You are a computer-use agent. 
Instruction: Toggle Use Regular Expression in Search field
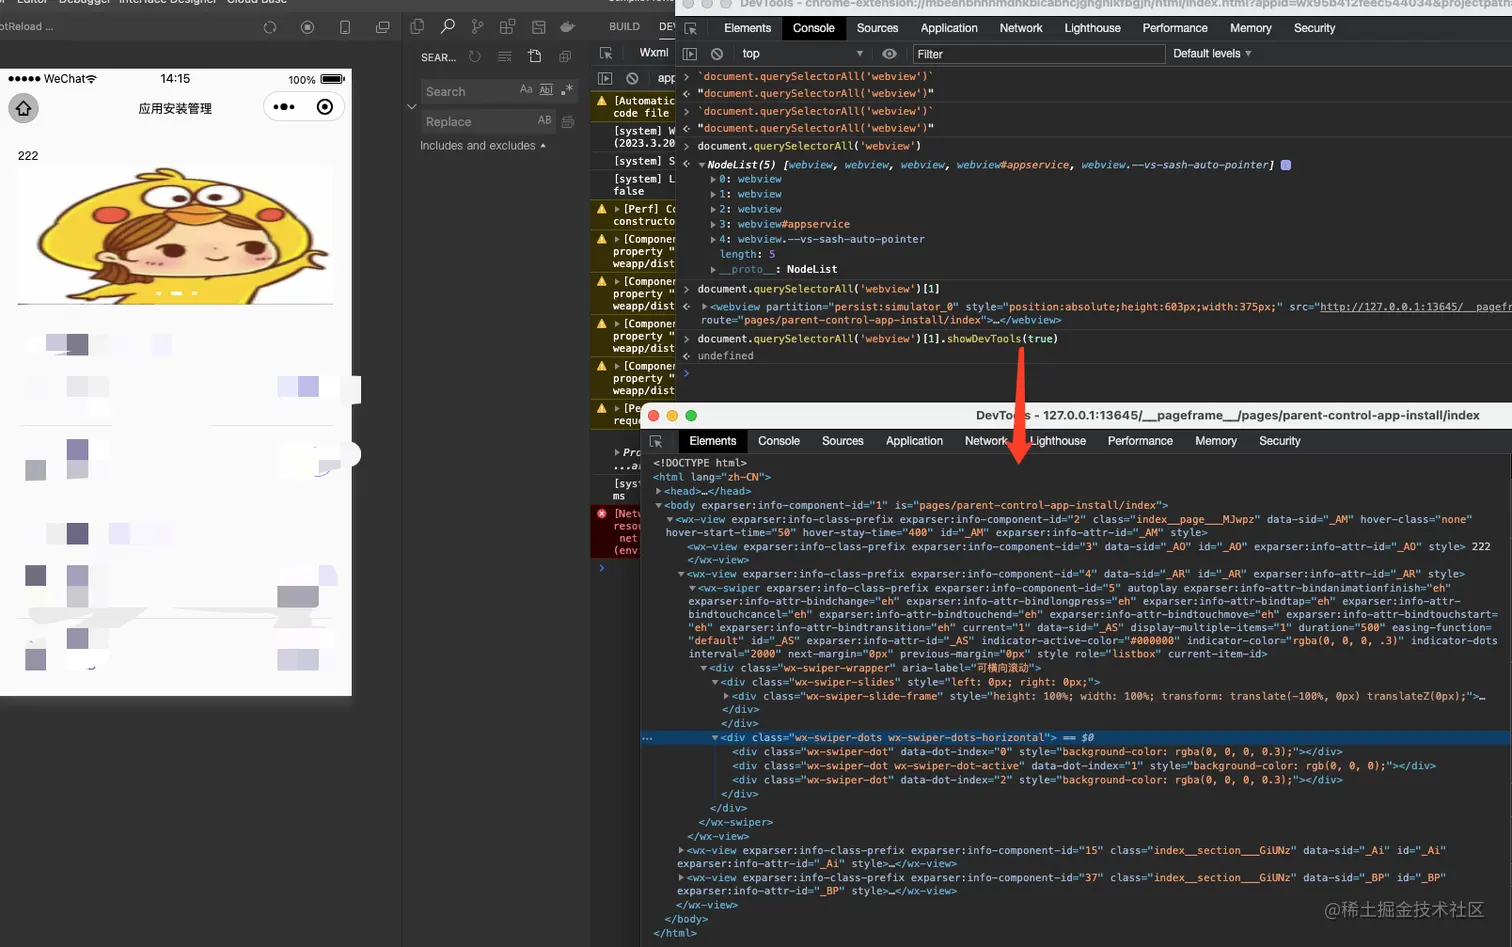click(x=567, y=90)
